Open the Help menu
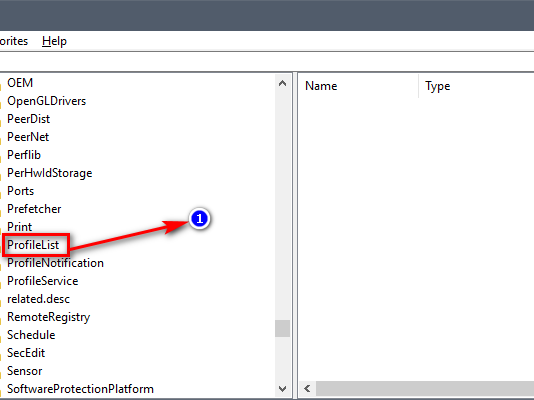The width and height of the screenshot is (534, 400). [54, 41]
